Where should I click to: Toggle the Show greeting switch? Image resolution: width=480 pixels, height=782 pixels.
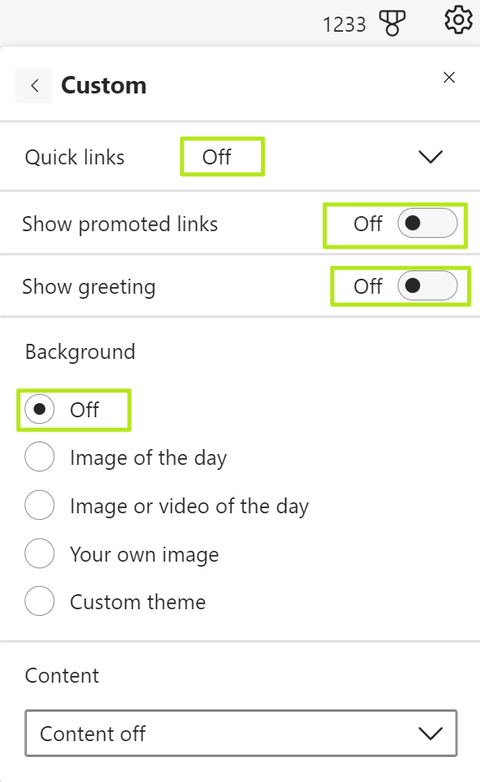[427, 286]
